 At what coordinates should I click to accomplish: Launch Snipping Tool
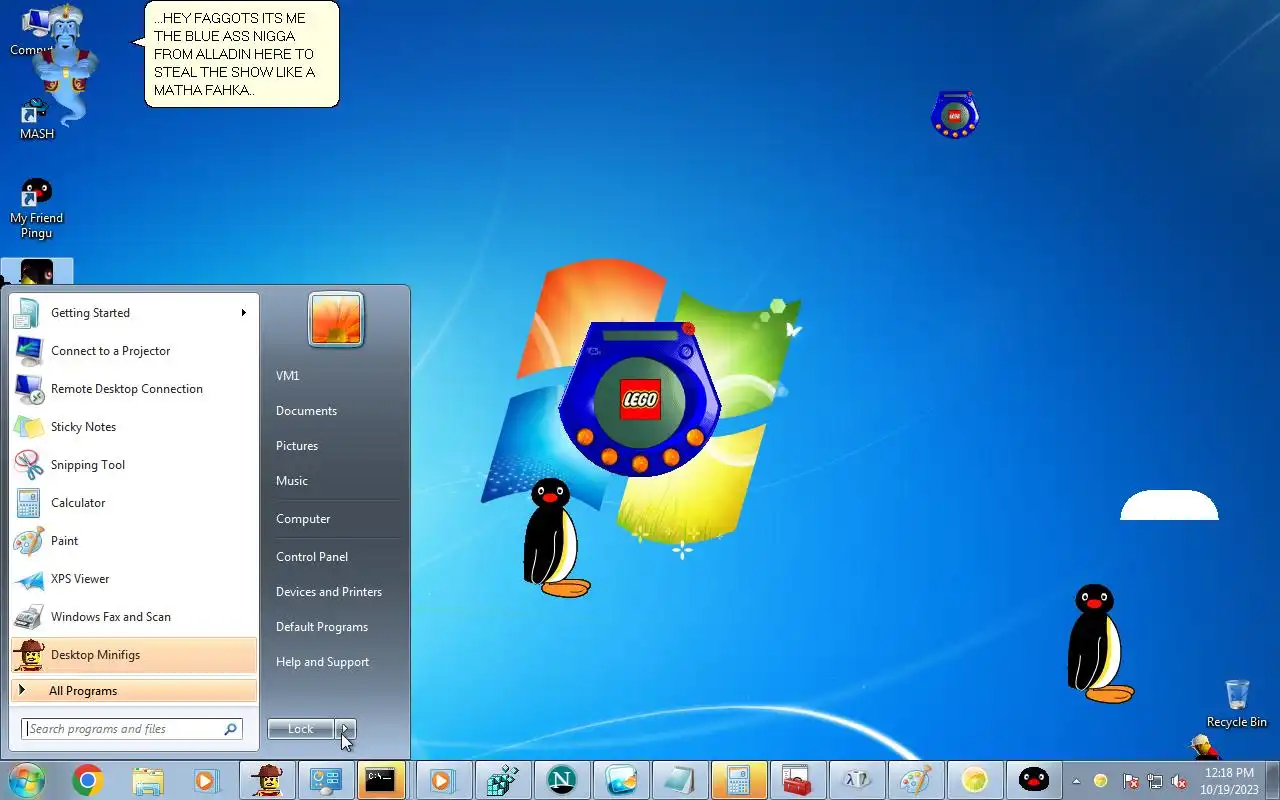click(134, 465)
